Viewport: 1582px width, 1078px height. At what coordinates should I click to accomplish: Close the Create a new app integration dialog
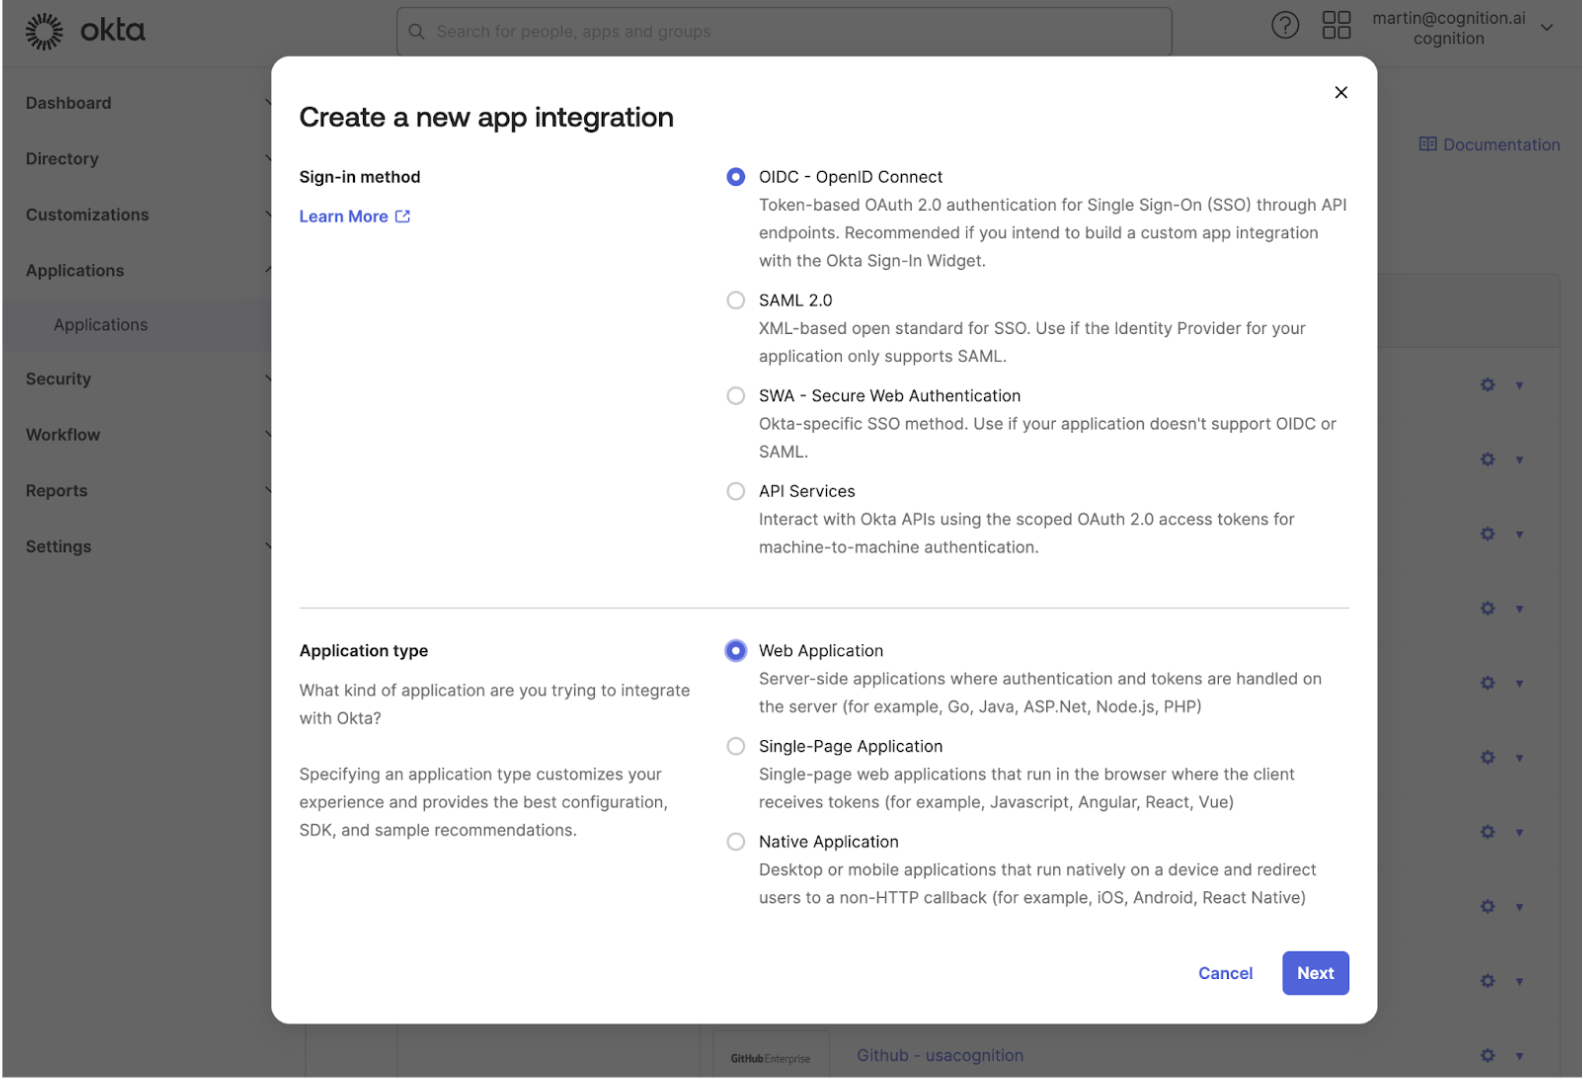pyautogui.click(x=1341, y=92)
